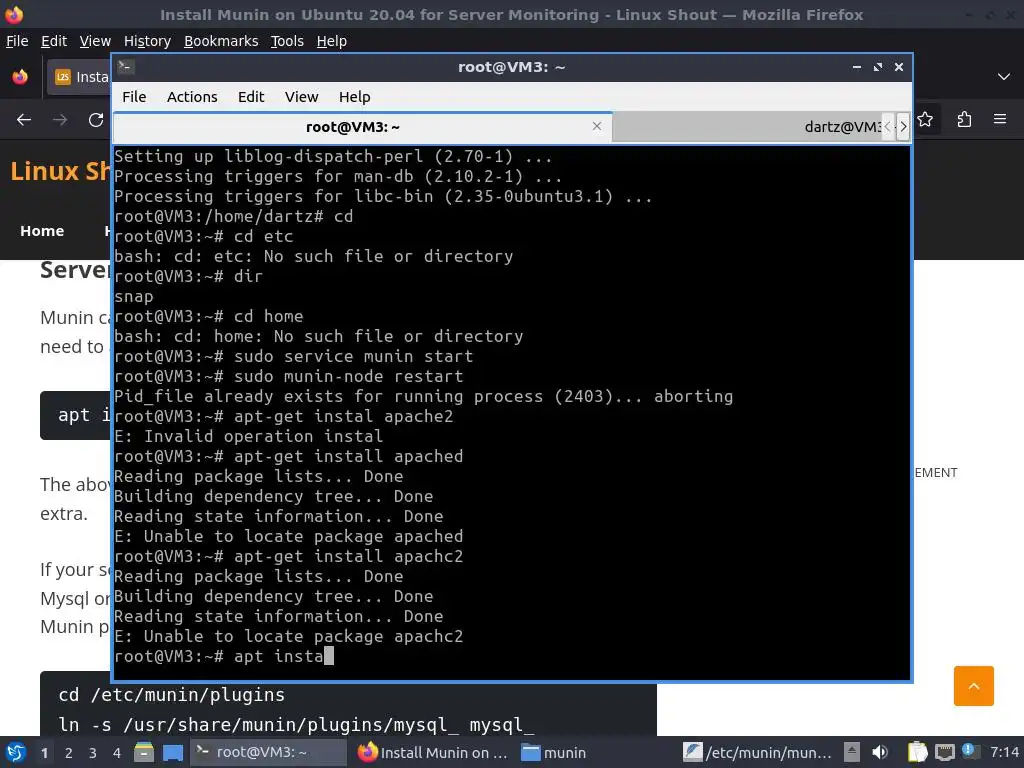
Task: Open the update notification tray icon
Action: [969, 750]
